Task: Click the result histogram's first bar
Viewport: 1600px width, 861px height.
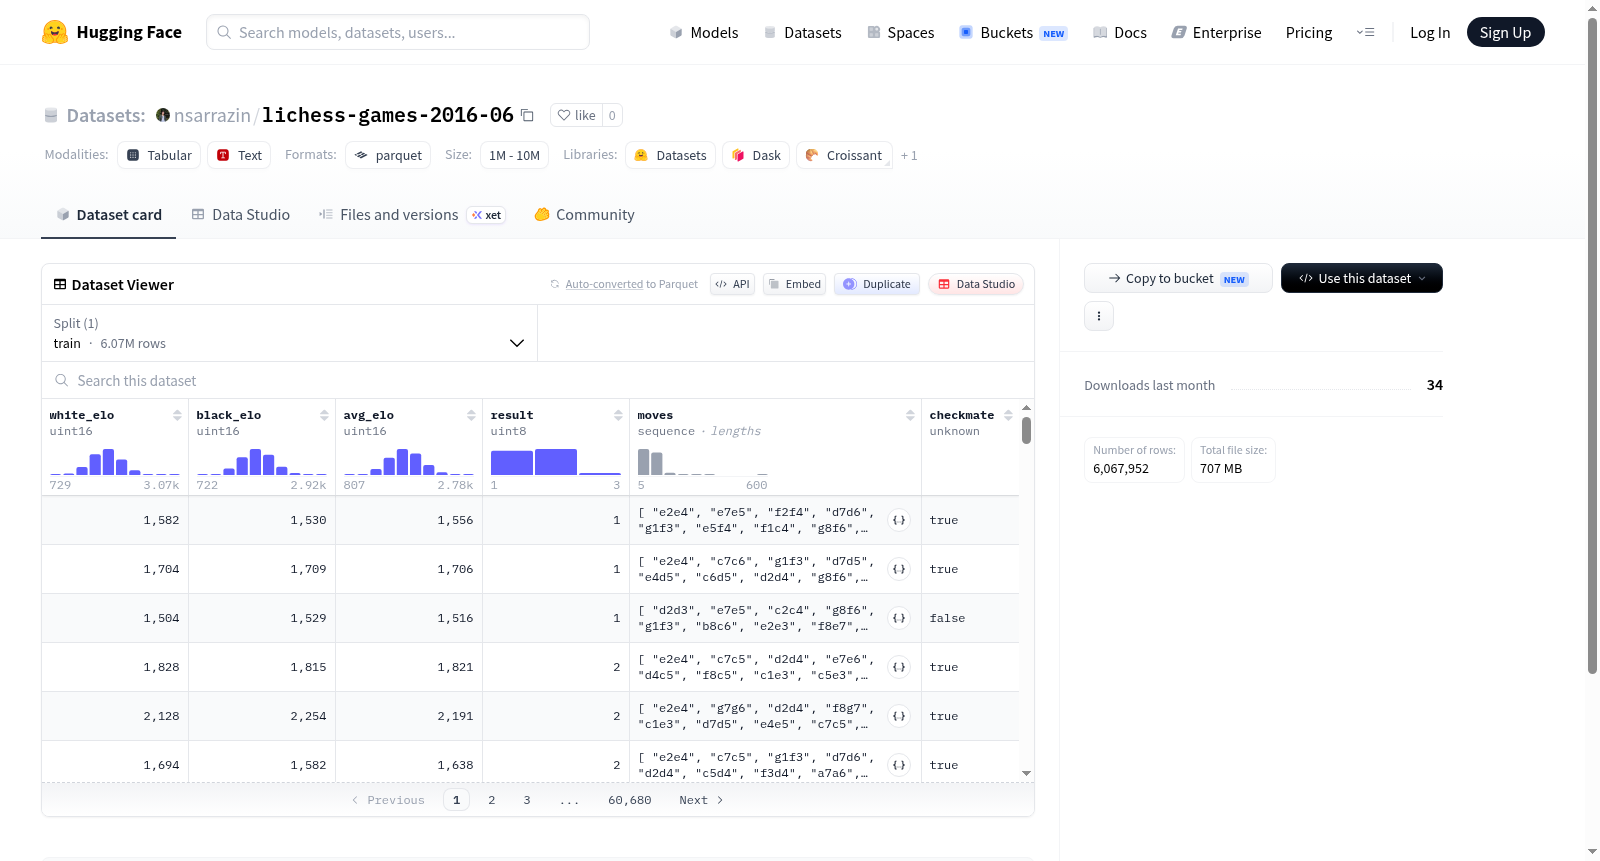Action: pos(512,462)
